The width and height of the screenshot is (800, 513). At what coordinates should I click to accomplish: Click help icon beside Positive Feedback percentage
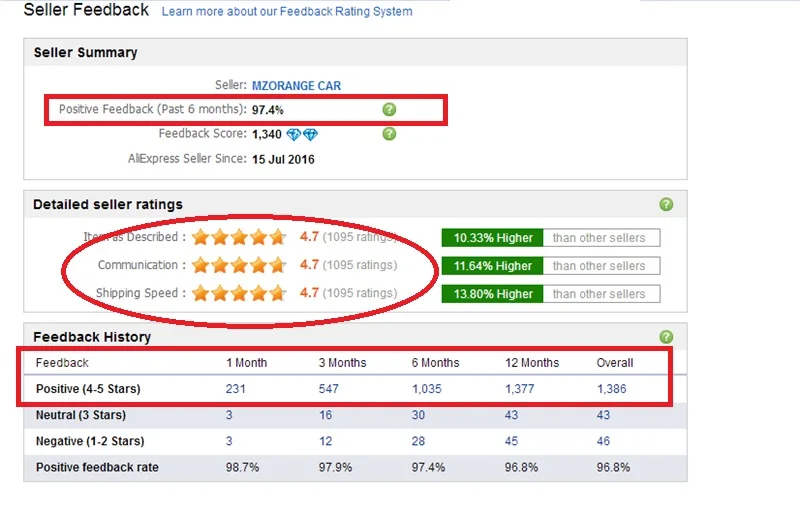pos(389,109)
